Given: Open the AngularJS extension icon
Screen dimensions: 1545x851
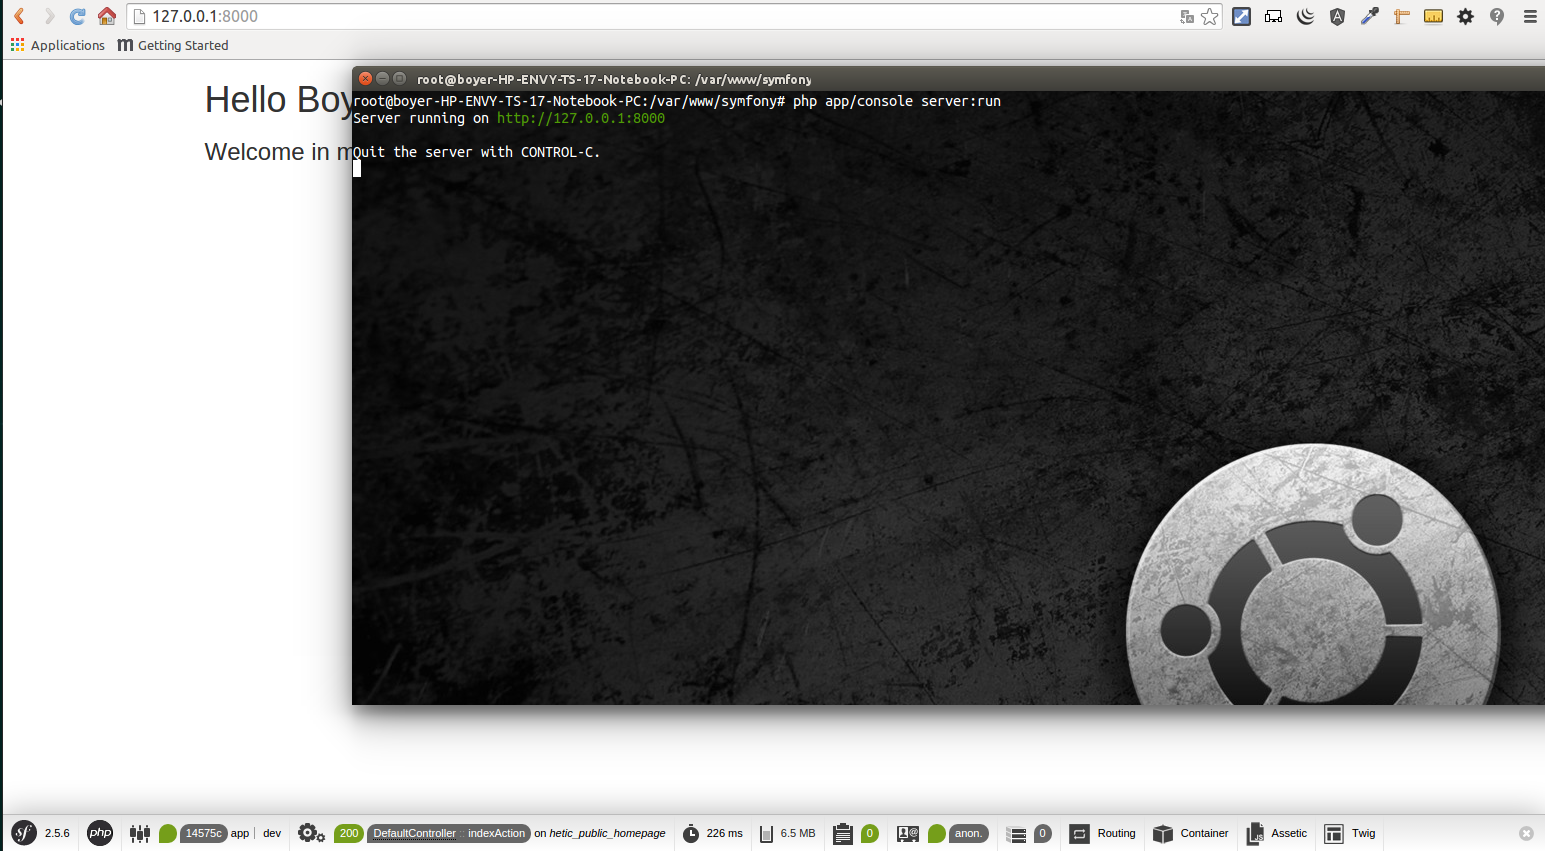Looking at the screenshot, I should click(x=1337, y=16).
